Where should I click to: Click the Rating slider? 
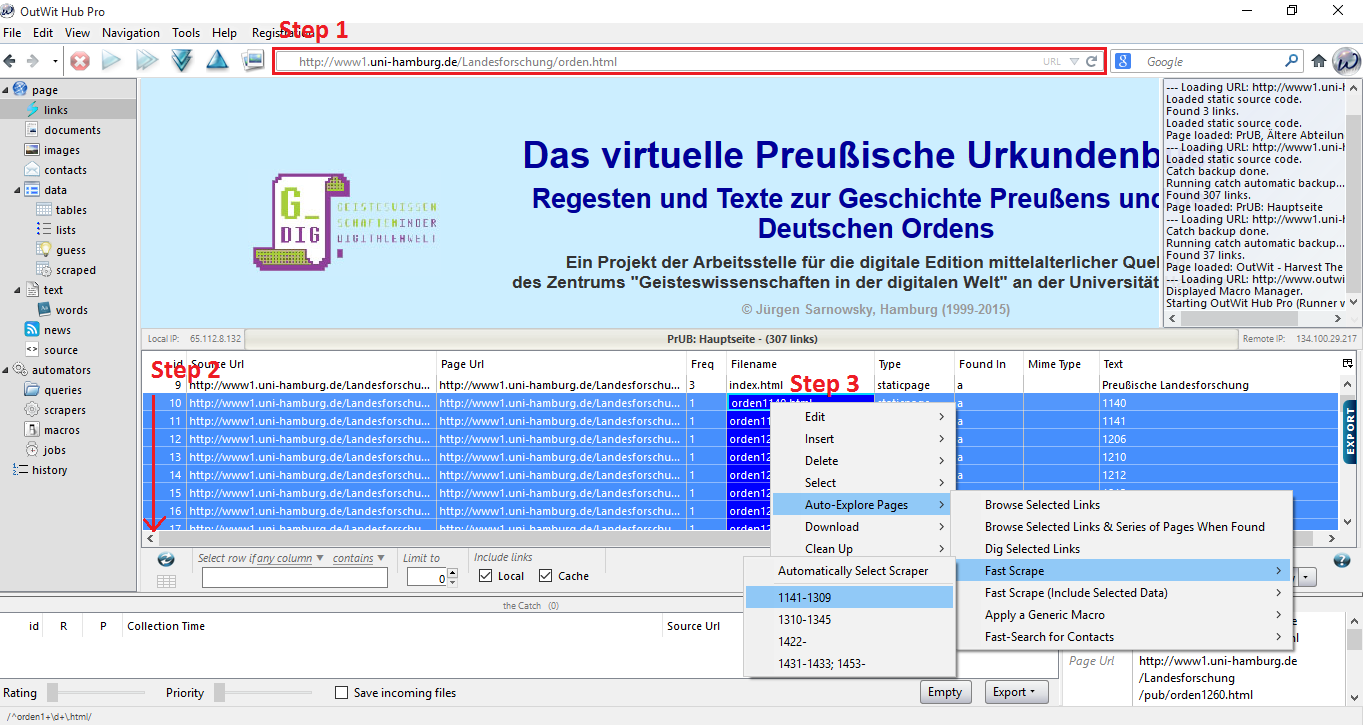96,692
